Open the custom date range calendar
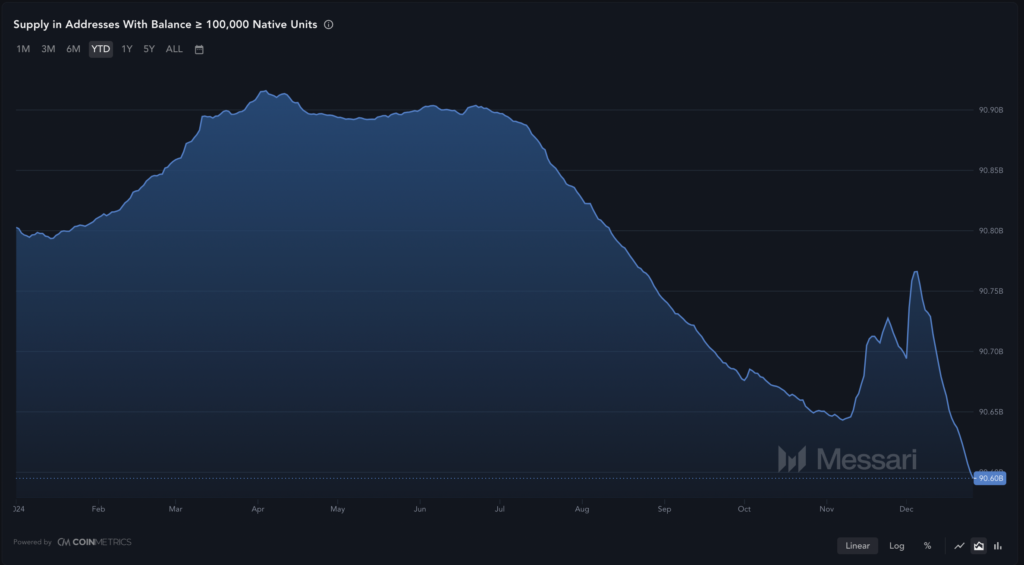Screen dimensions: 1024x565 pos(199,49)
